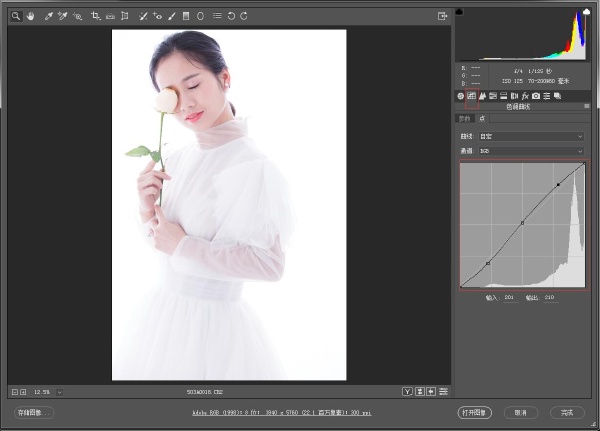Screen dimensions: 600x431
Task: Toggle shadow clipping warning in histogram
Action: point(459,11)
